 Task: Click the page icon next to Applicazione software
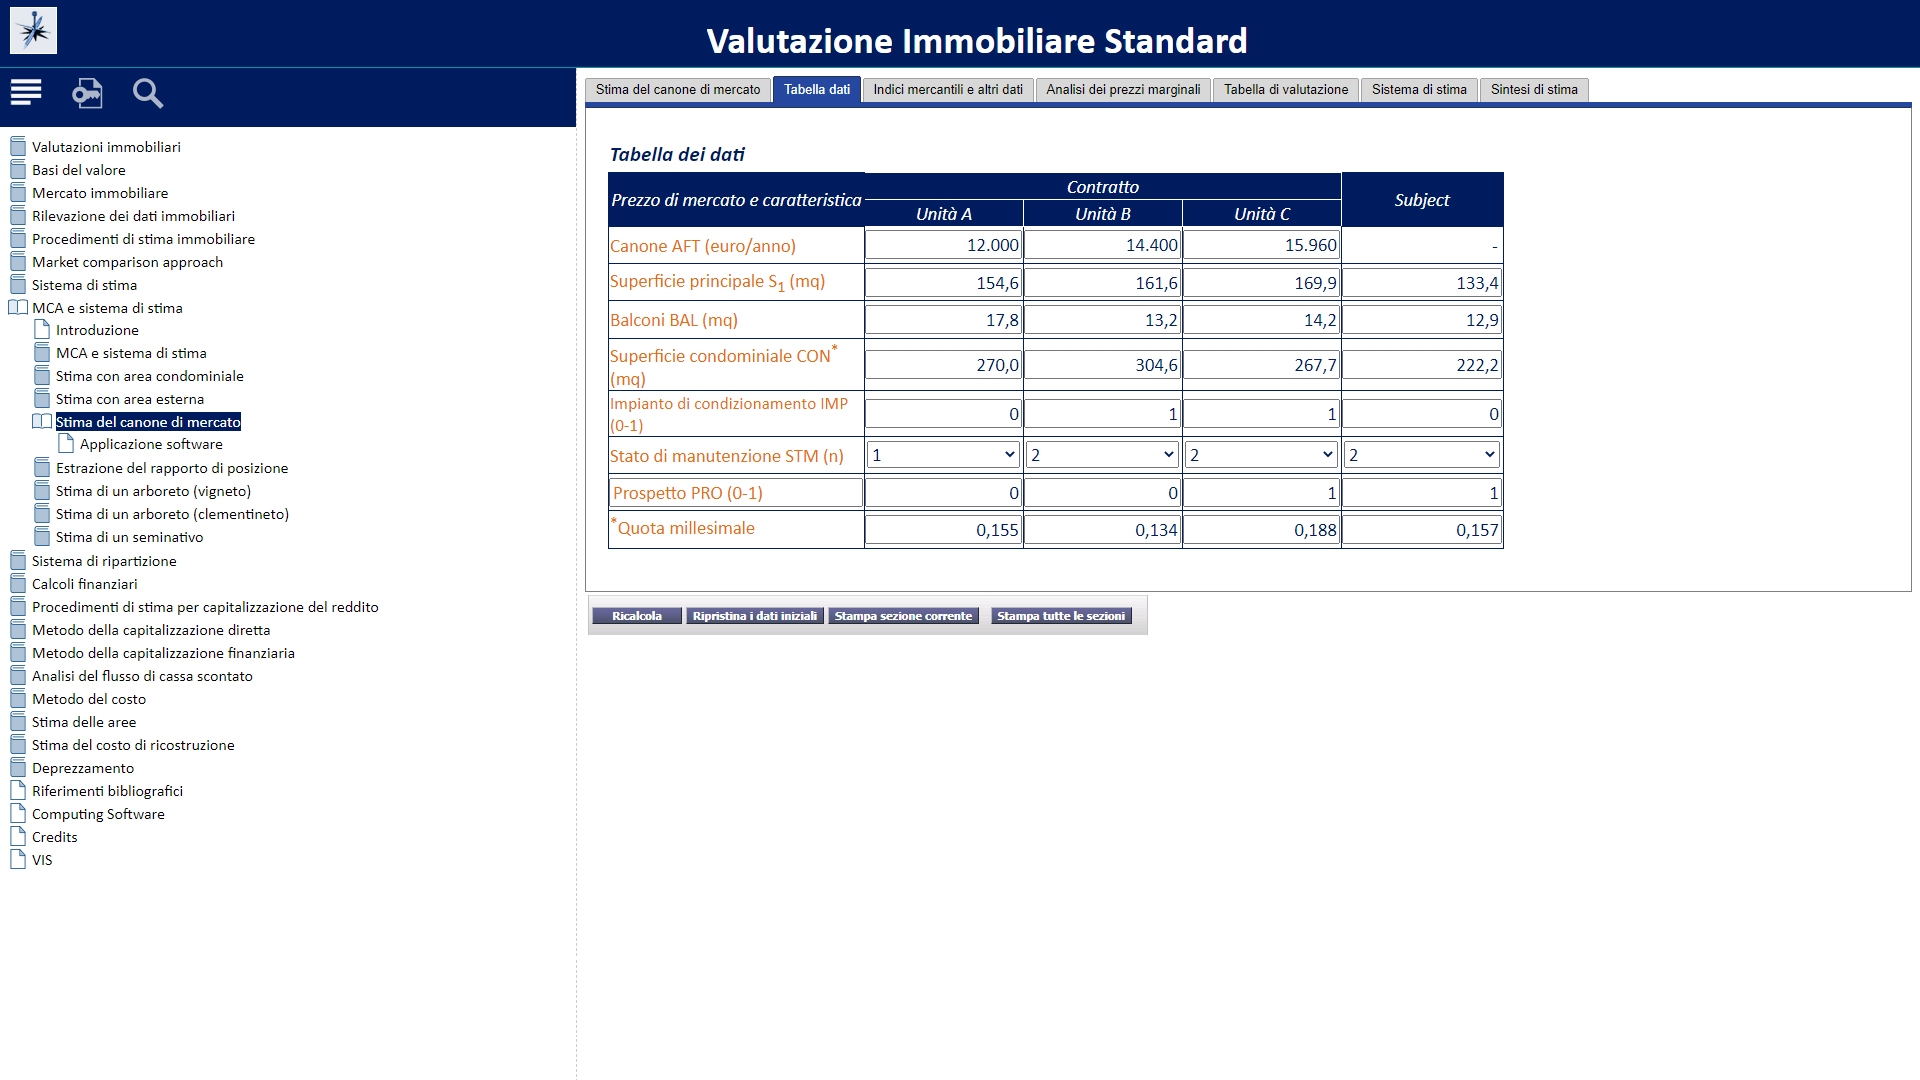click(x=66, y=443)
